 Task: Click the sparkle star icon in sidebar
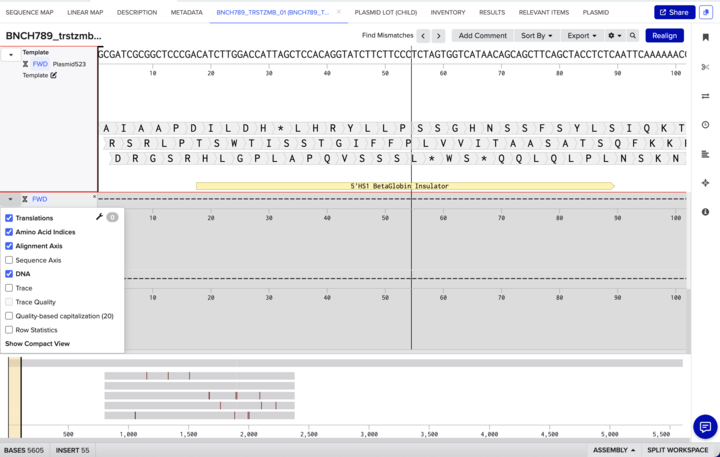705,183
